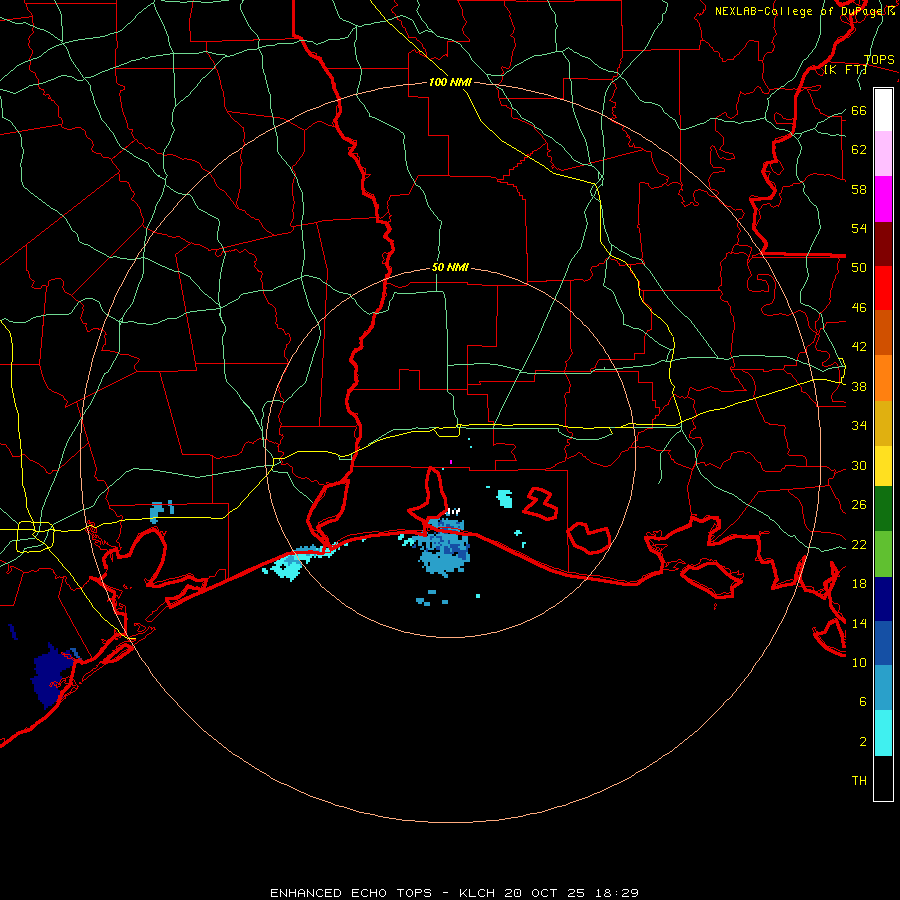
Task: Click the 50 NMI range ring label
Action: point(450,267)
